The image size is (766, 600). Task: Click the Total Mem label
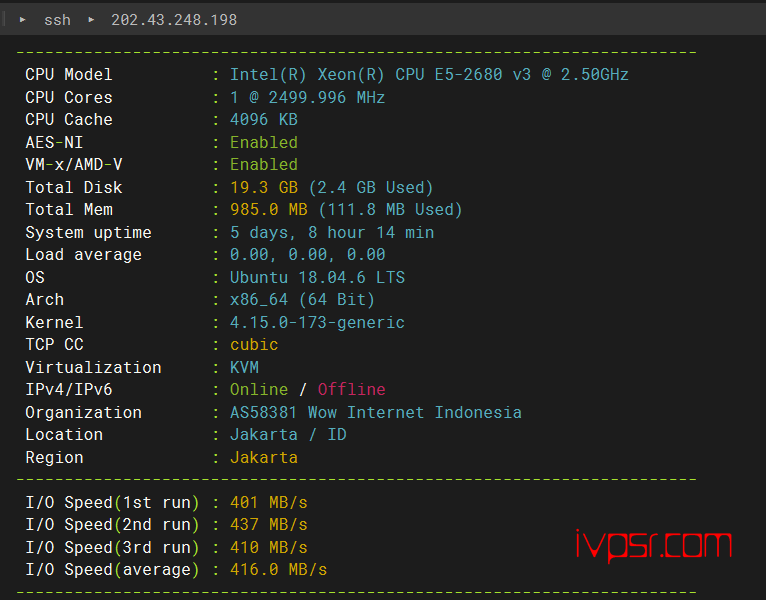coord(69,210)
